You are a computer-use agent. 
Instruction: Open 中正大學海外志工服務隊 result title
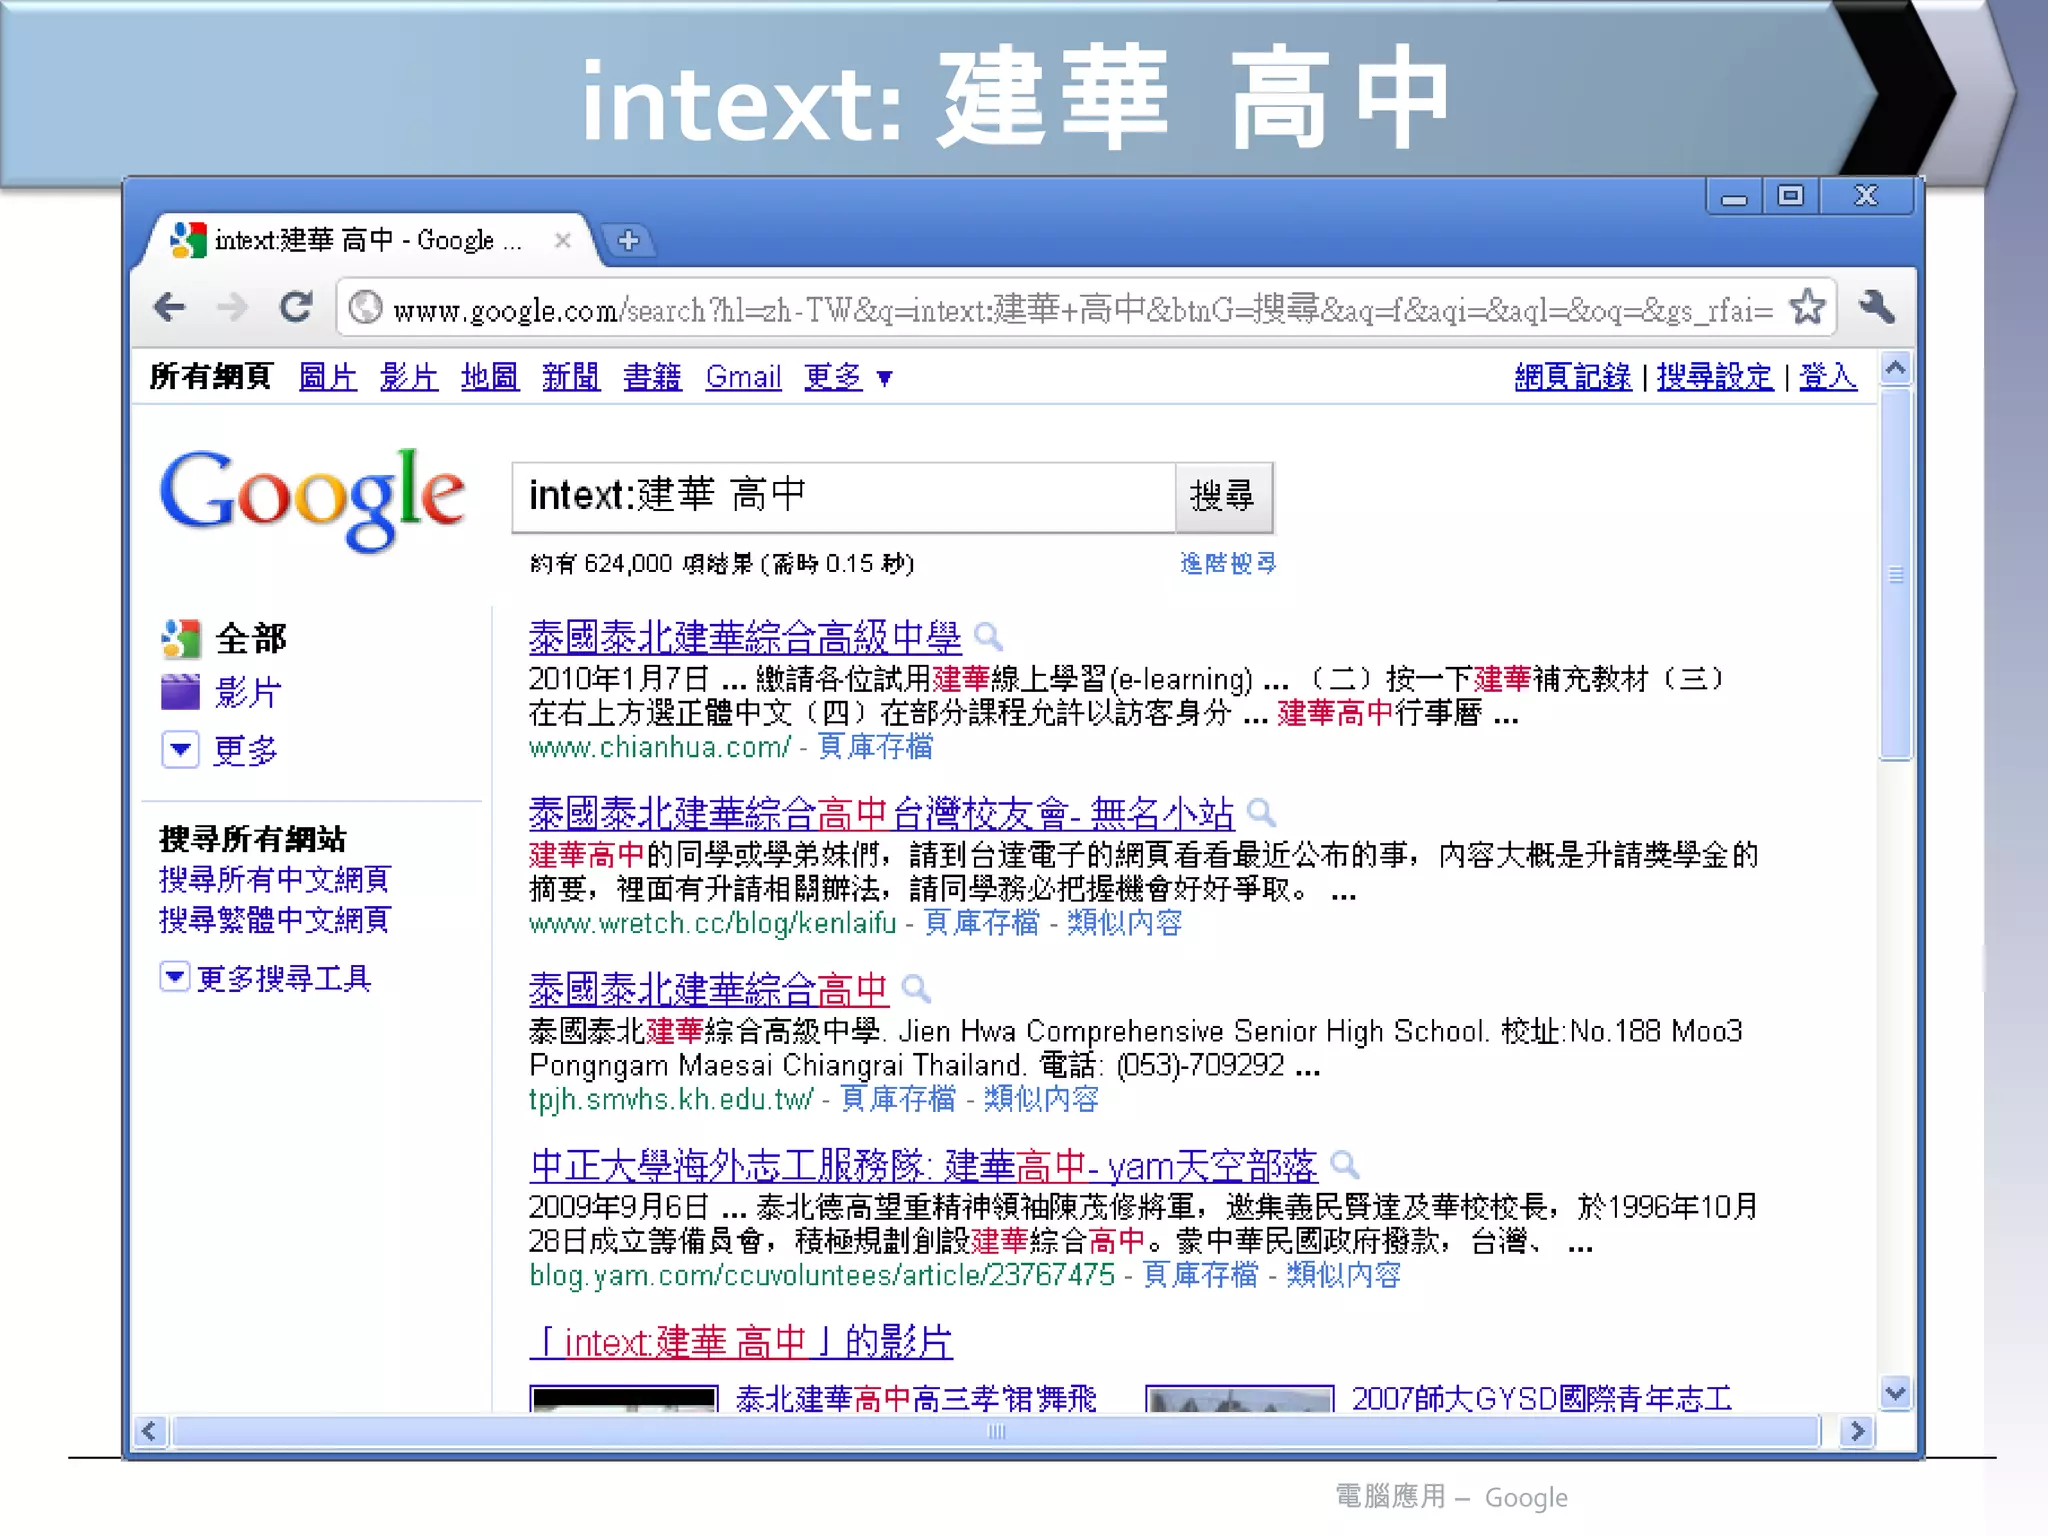[x=923, y=1166]
